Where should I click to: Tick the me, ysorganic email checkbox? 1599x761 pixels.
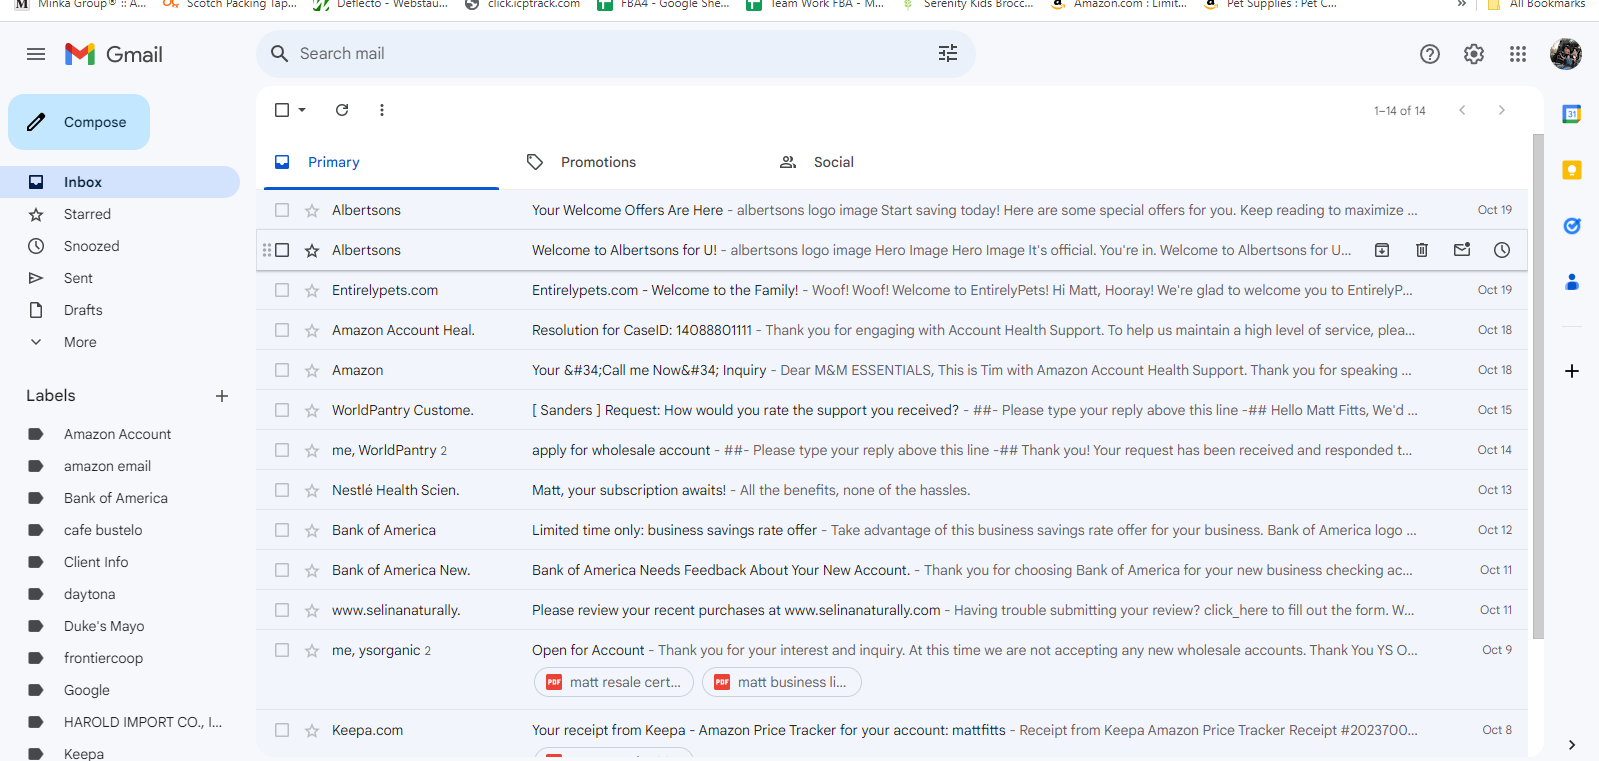[x=282, y=650]
